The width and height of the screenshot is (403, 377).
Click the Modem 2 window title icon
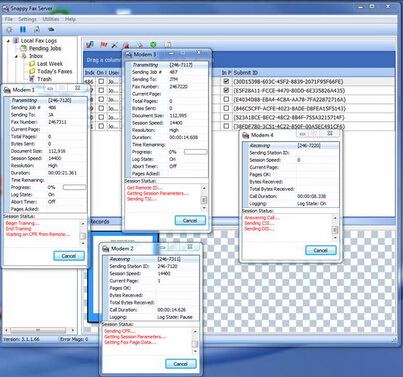106,249
